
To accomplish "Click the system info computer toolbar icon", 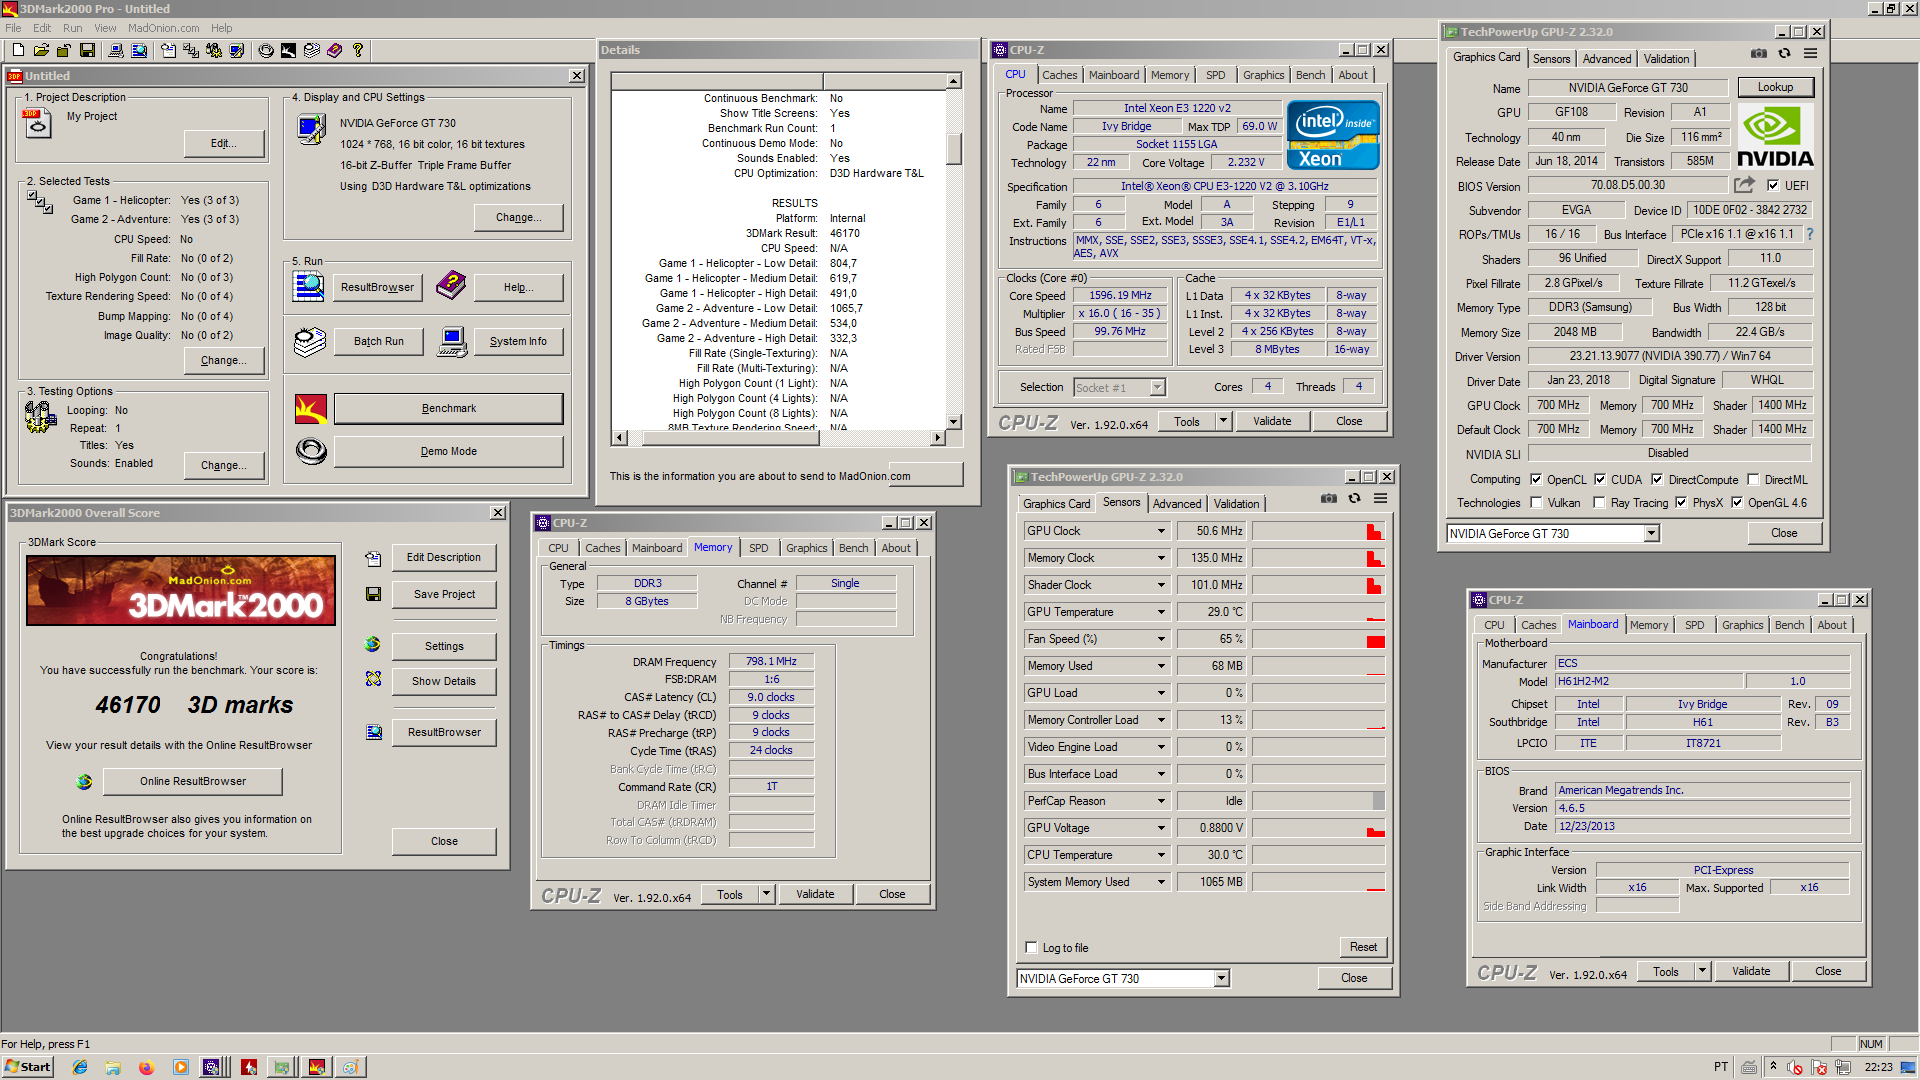I will 116,50.
